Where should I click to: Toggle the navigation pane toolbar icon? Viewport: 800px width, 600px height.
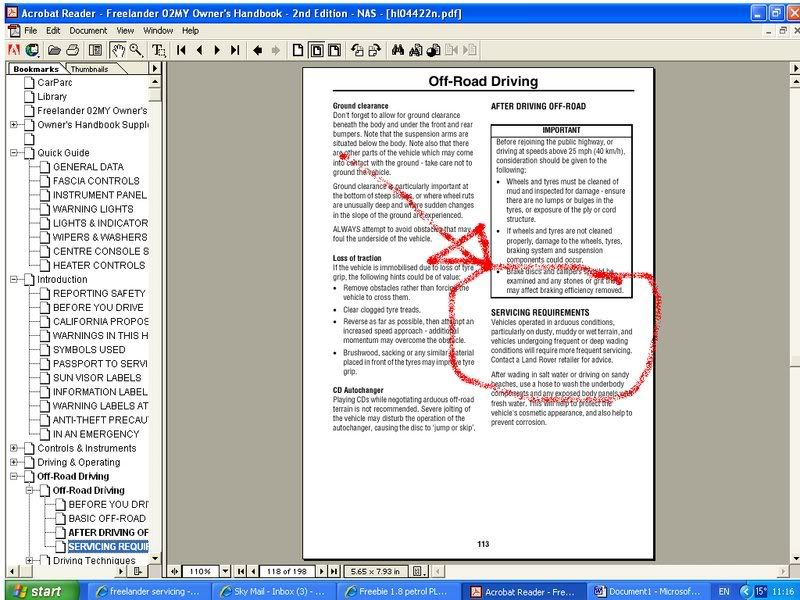(x=95, y=50)
